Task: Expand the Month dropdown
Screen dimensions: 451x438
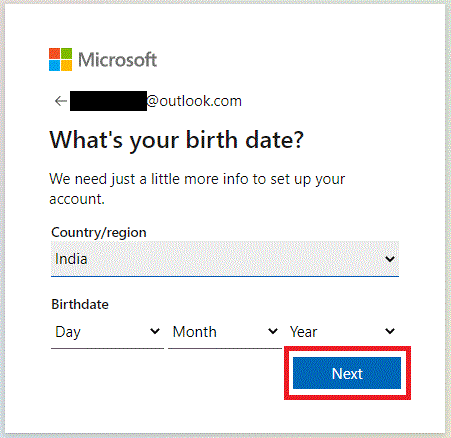Action: coord(225,332)
